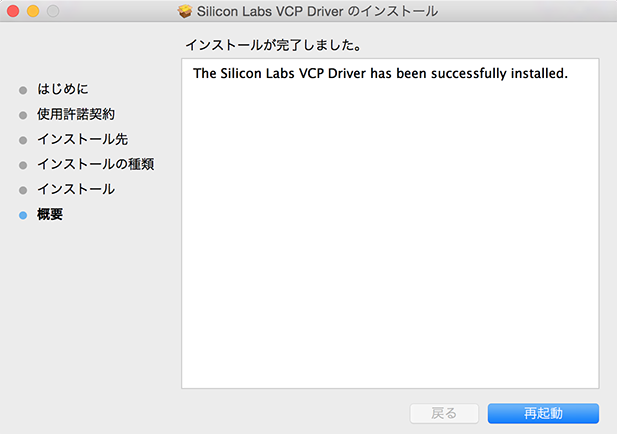Select the インストール先 step
The height and width of the screenshot is (434, 617).
tap(82, 139)
